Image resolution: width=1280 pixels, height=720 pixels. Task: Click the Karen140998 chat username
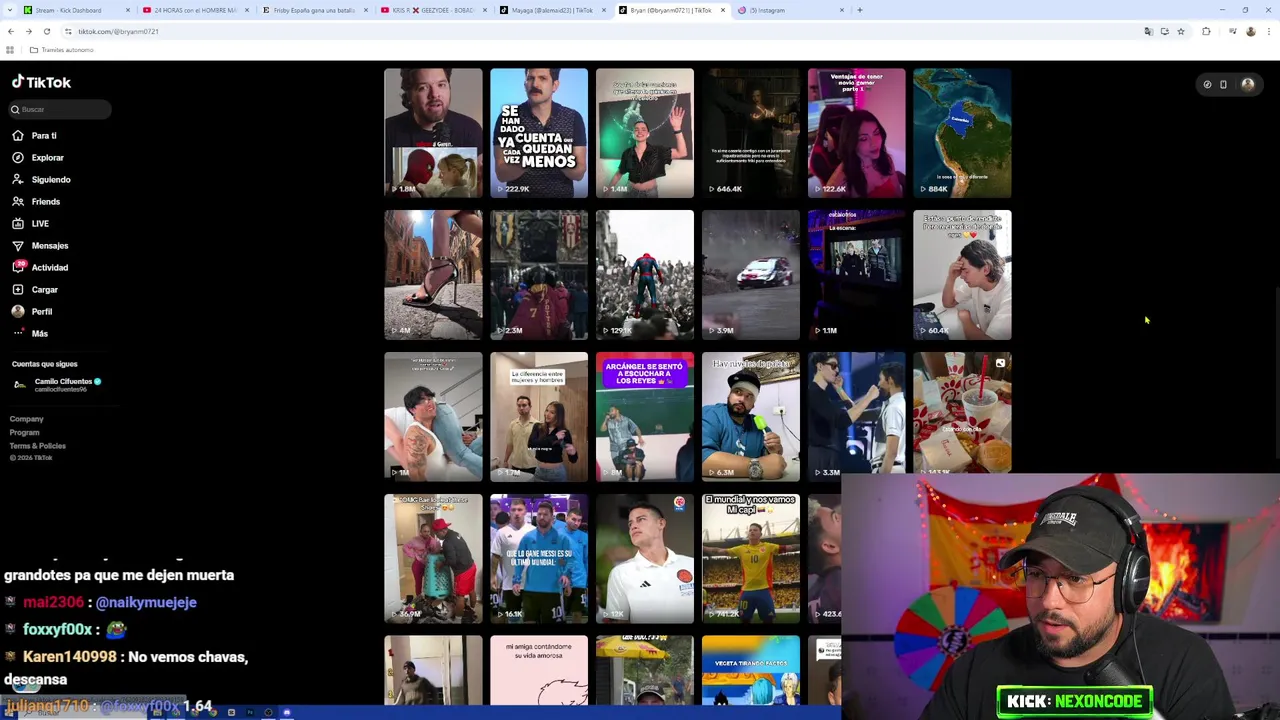point(70,657)
